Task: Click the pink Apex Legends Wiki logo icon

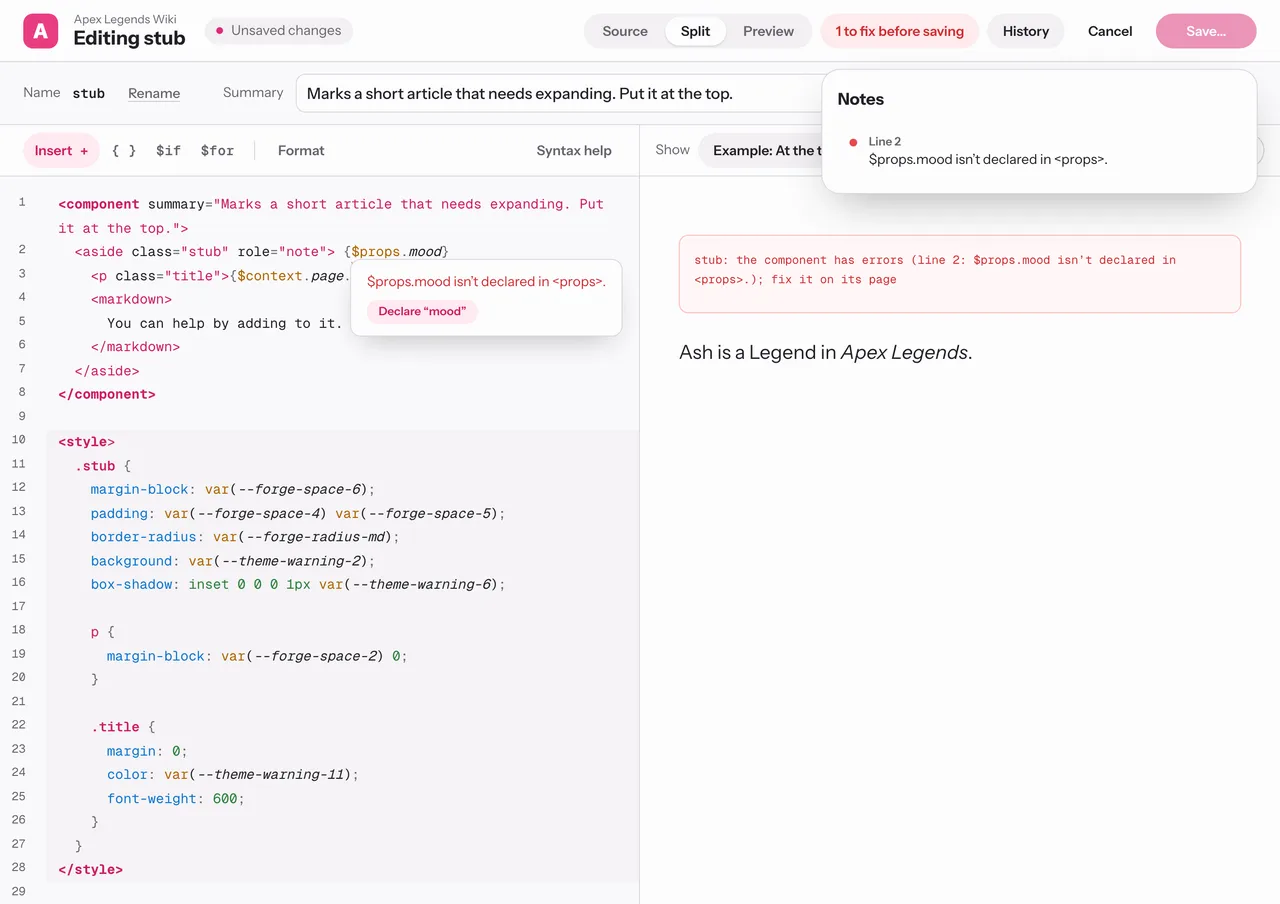Action: coord(41,31)
